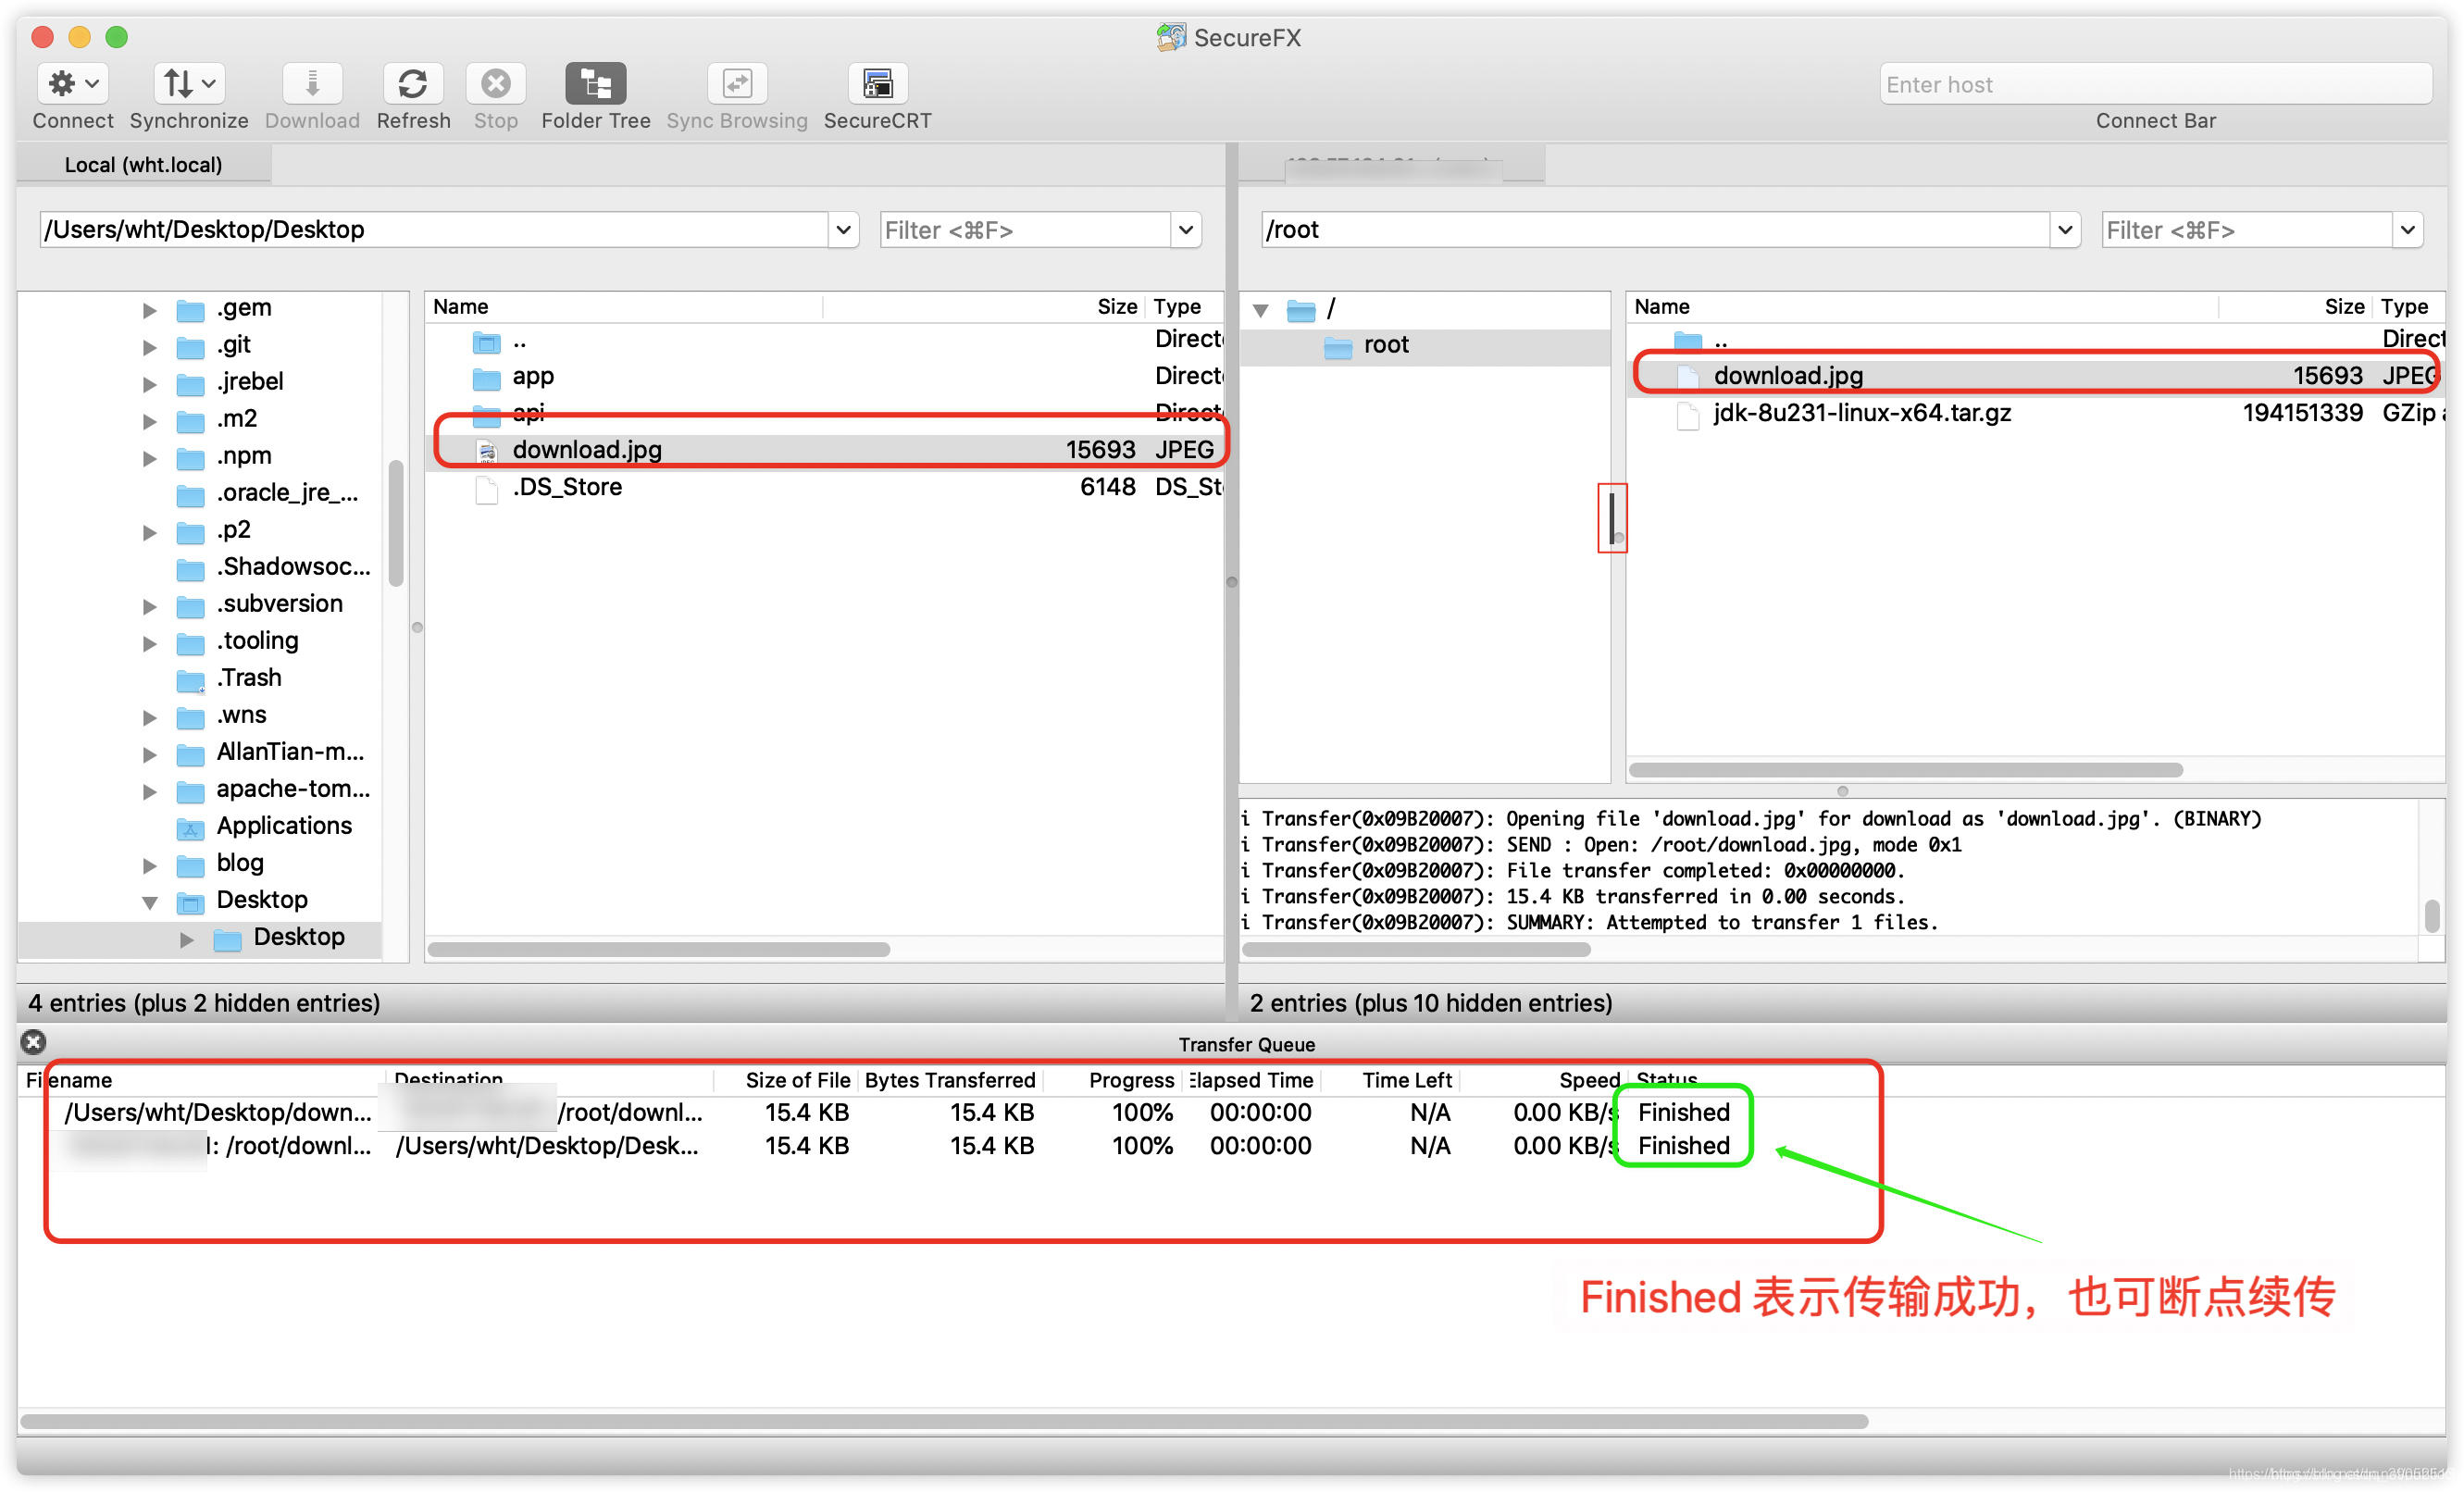Select the .wns folder icon

pyautogui.click(x=190, y=717)
